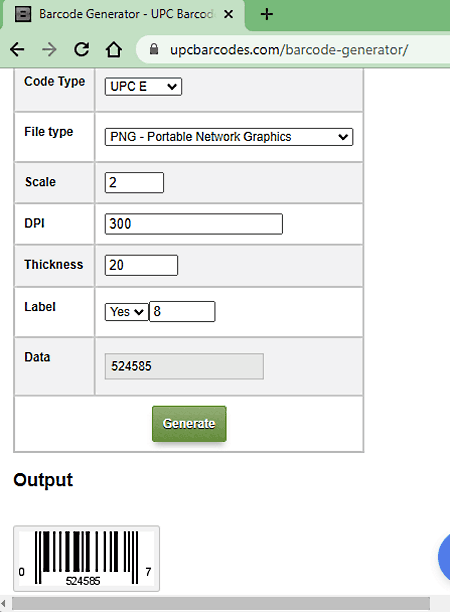Click the left scroll arrow
The height and width of the screenshot is (612, 450).
tap(3, 604)
